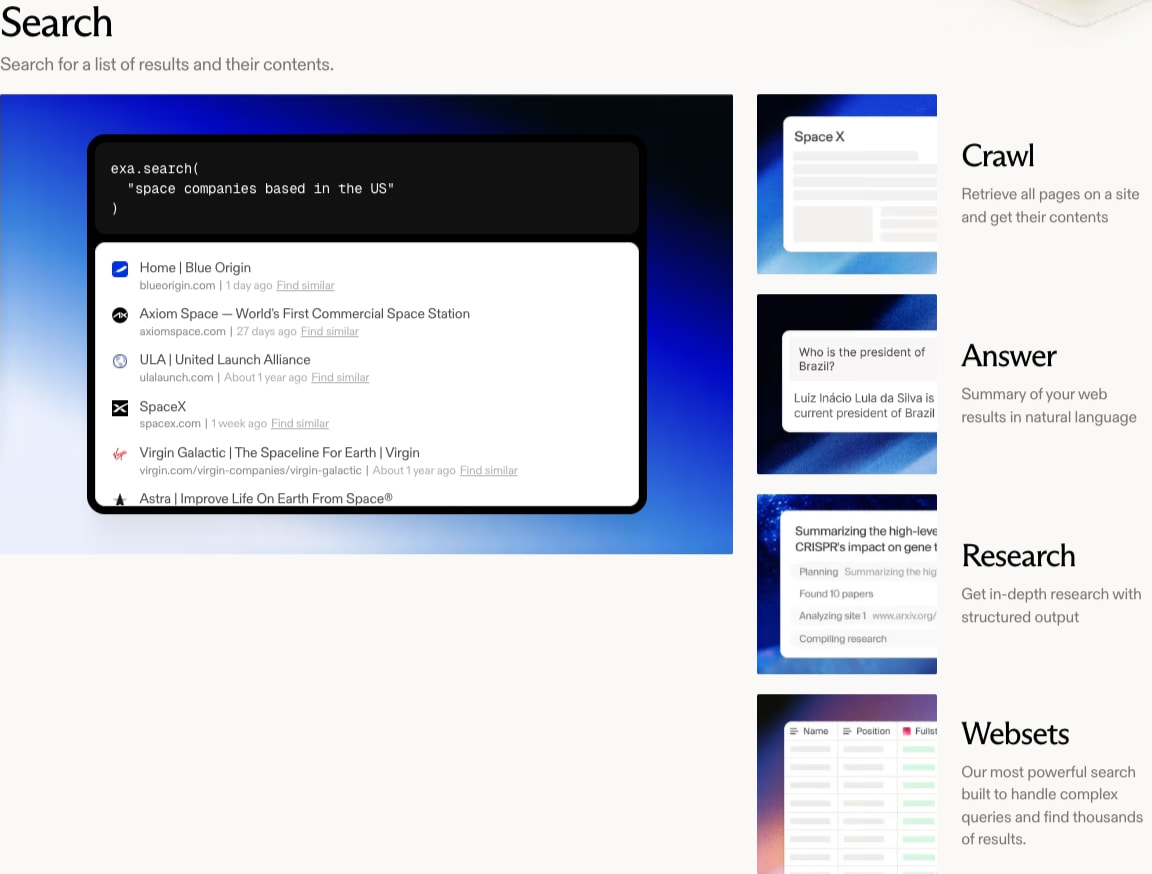Select the Websets feature thumbnail
The height and width of the screenshot is (874, 1152).
tap(846, 784)
